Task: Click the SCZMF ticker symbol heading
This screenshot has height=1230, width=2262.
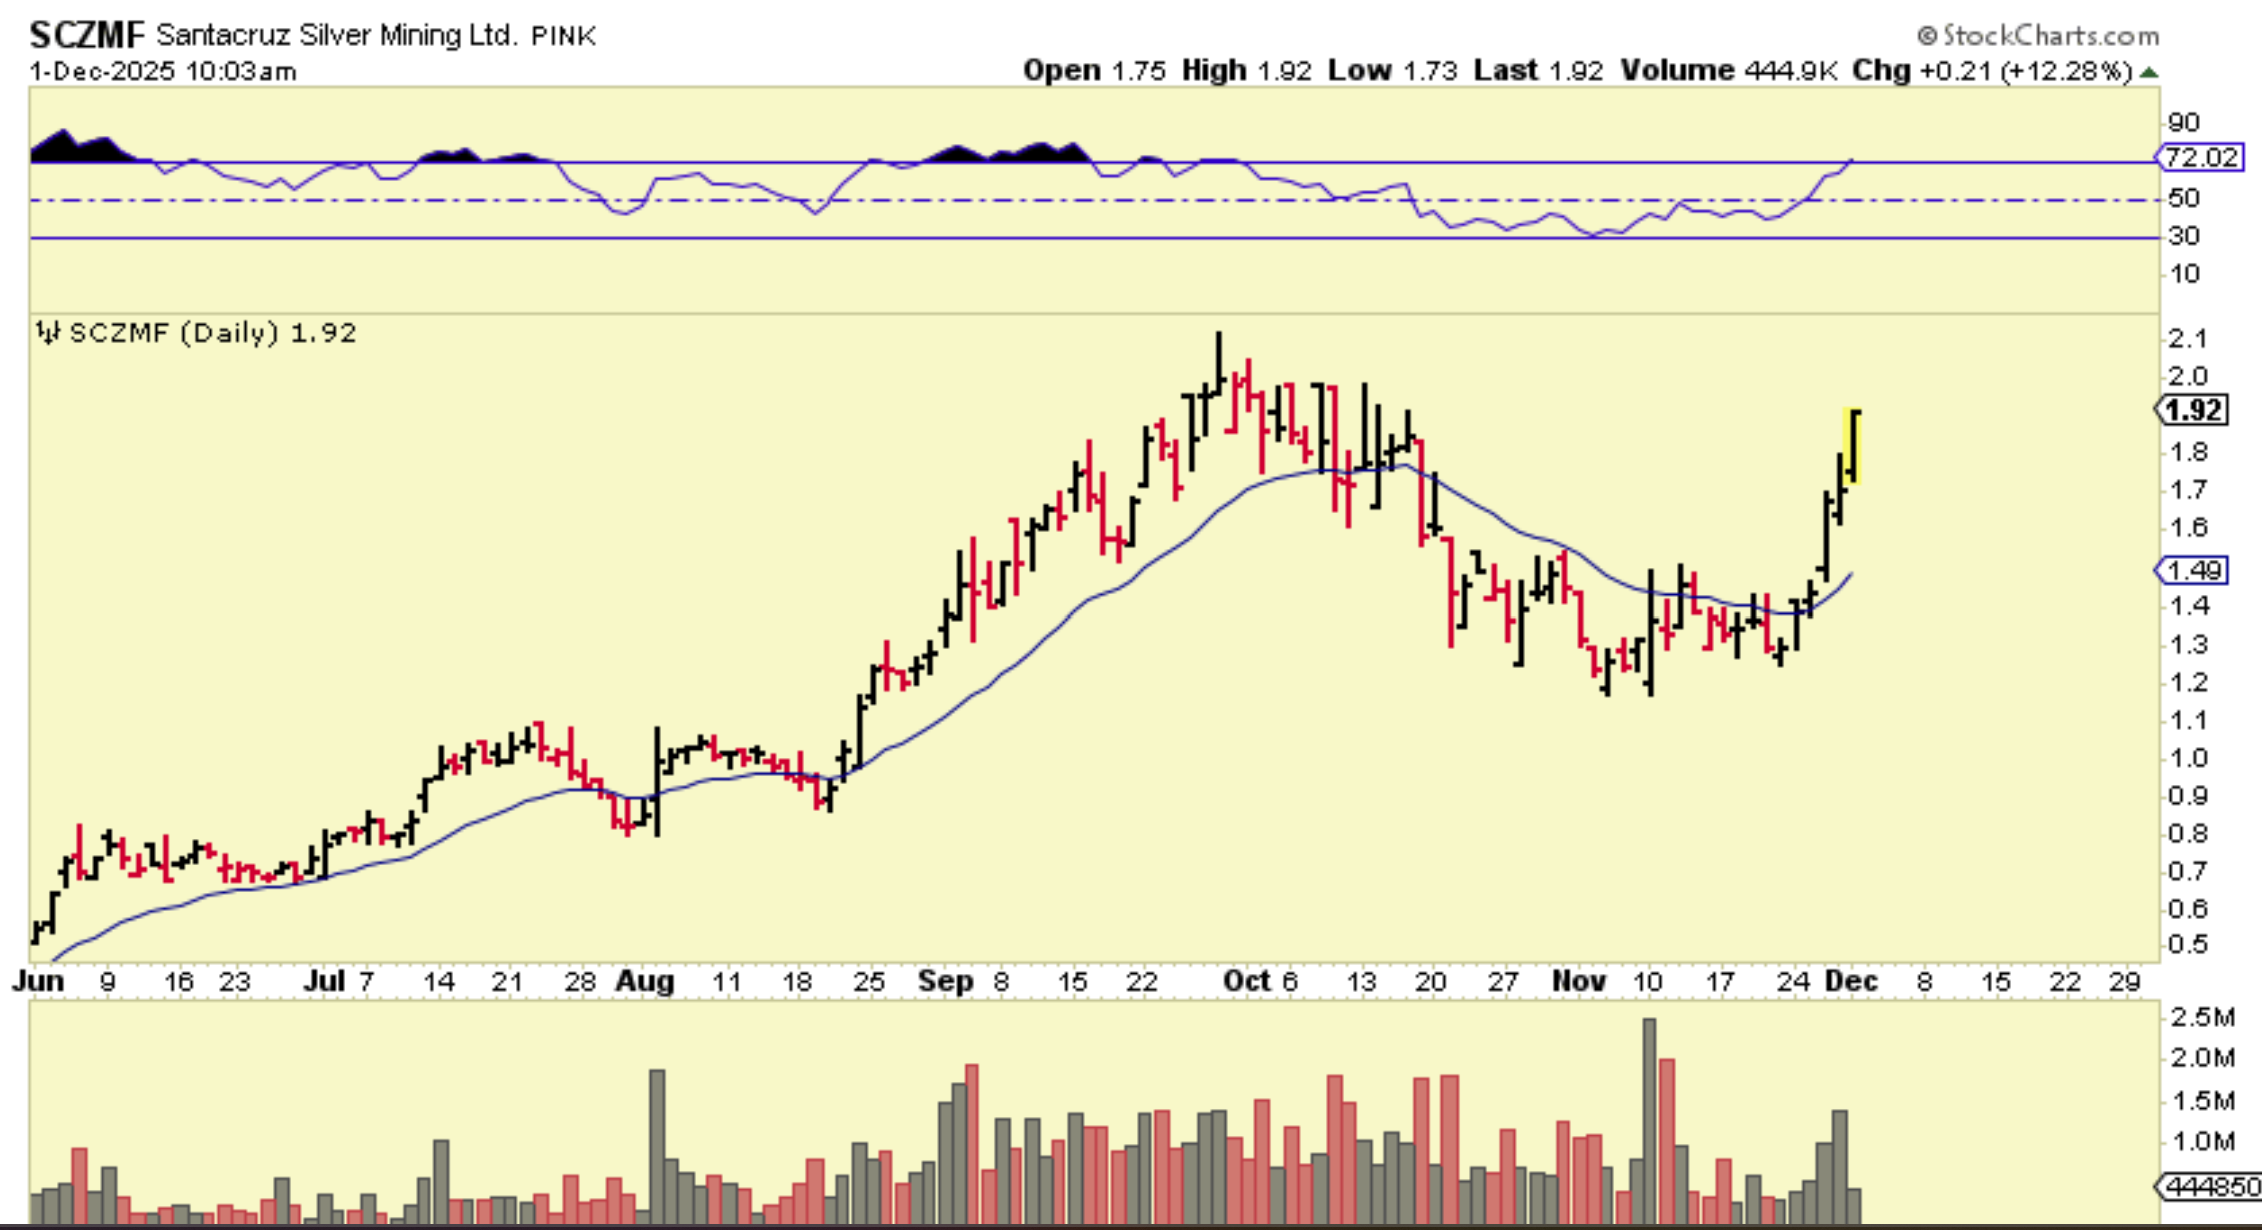Action: pyautogui.click(x=87, y=36)
